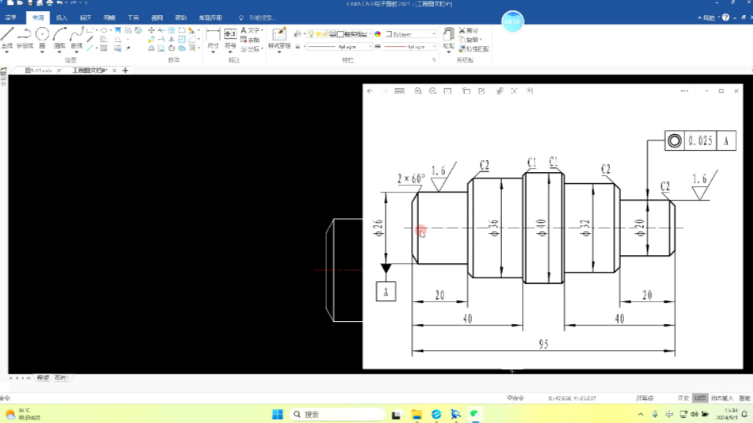Switch to the Insert ribbon tab

tap(62, 18)
